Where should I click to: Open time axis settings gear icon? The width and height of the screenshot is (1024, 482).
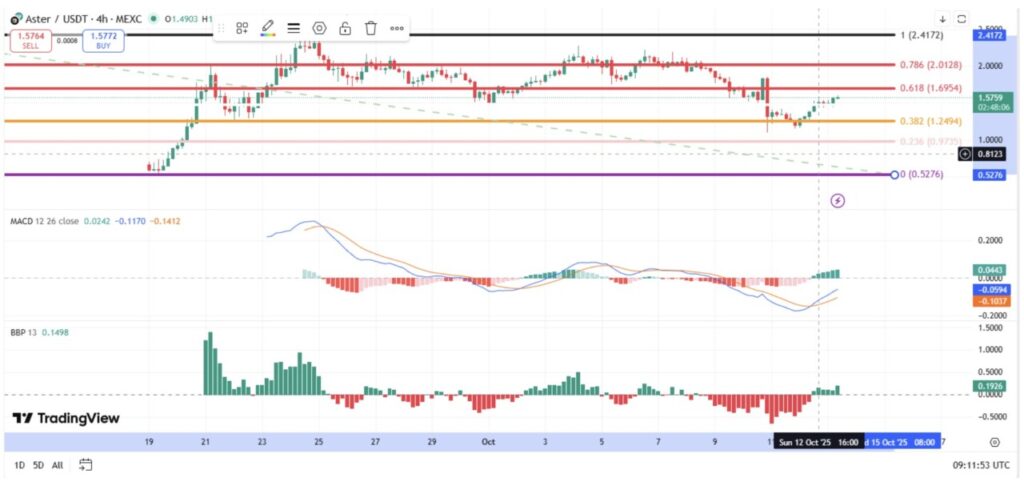point(994,441)
